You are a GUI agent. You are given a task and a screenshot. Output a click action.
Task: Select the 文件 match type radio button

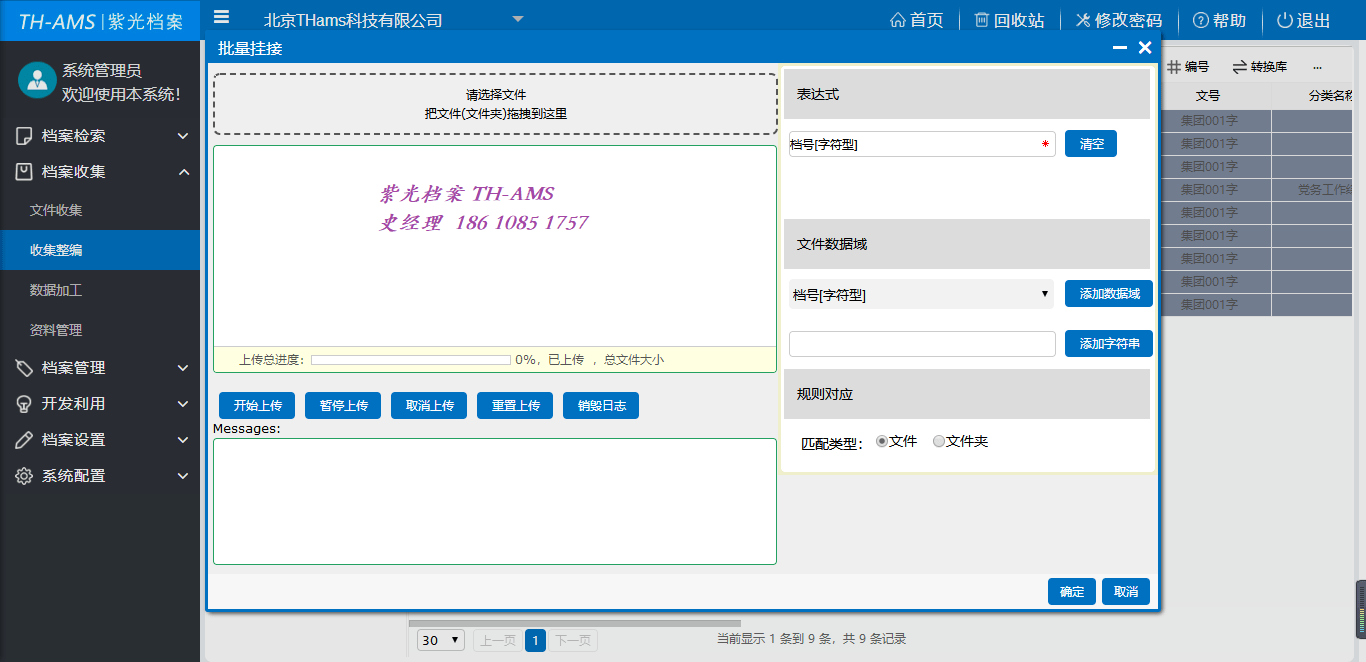[x=884, y=440]
